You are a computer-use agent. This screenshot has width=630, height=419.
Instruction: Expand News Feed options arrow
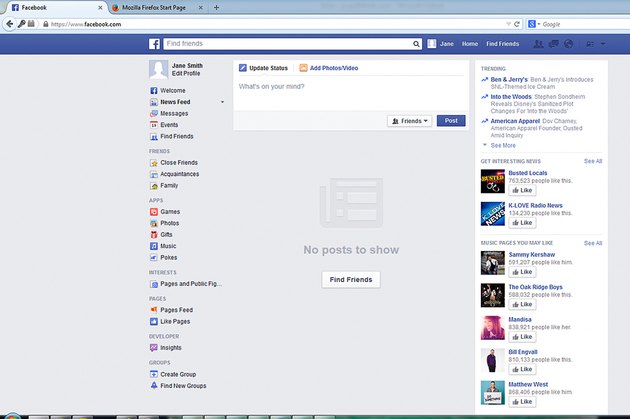[222, 102]
